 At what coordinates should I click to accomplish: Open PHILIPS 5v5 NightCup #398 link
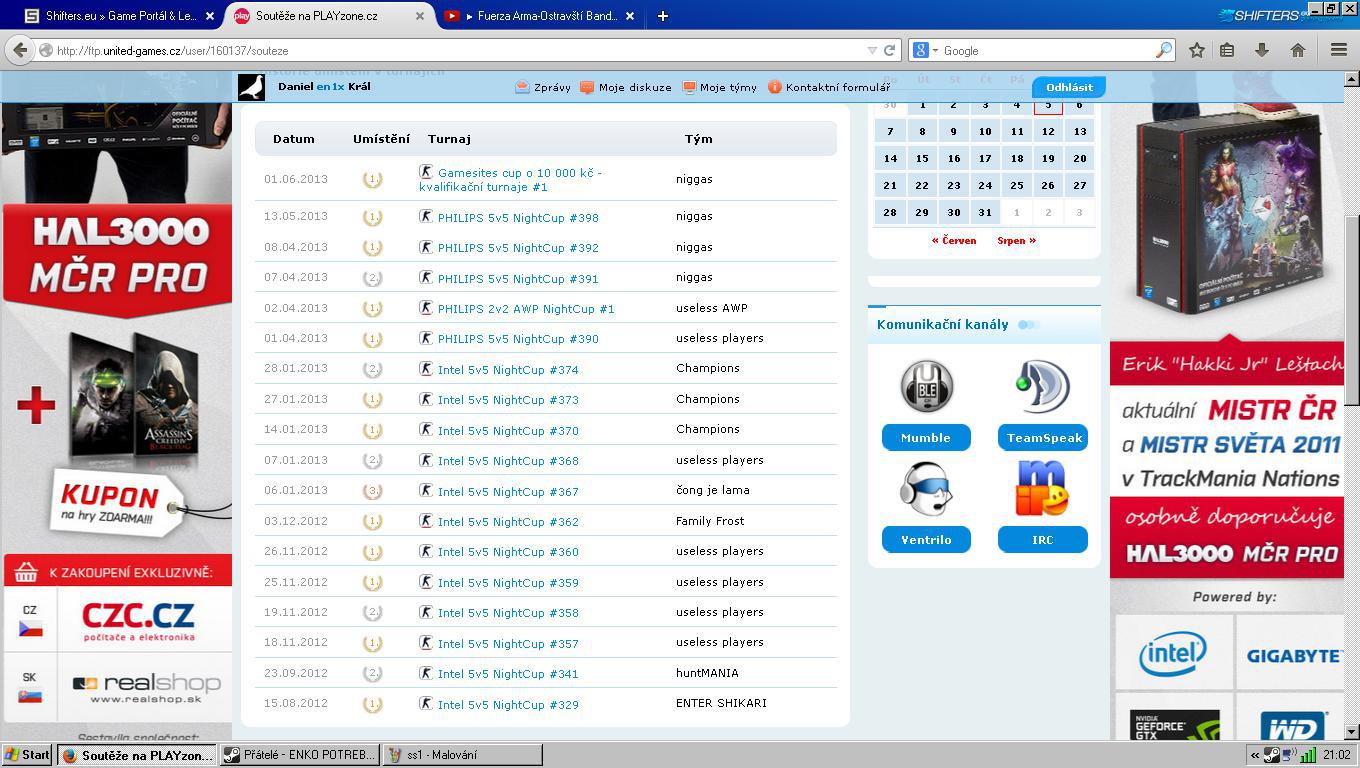point(518,217)
